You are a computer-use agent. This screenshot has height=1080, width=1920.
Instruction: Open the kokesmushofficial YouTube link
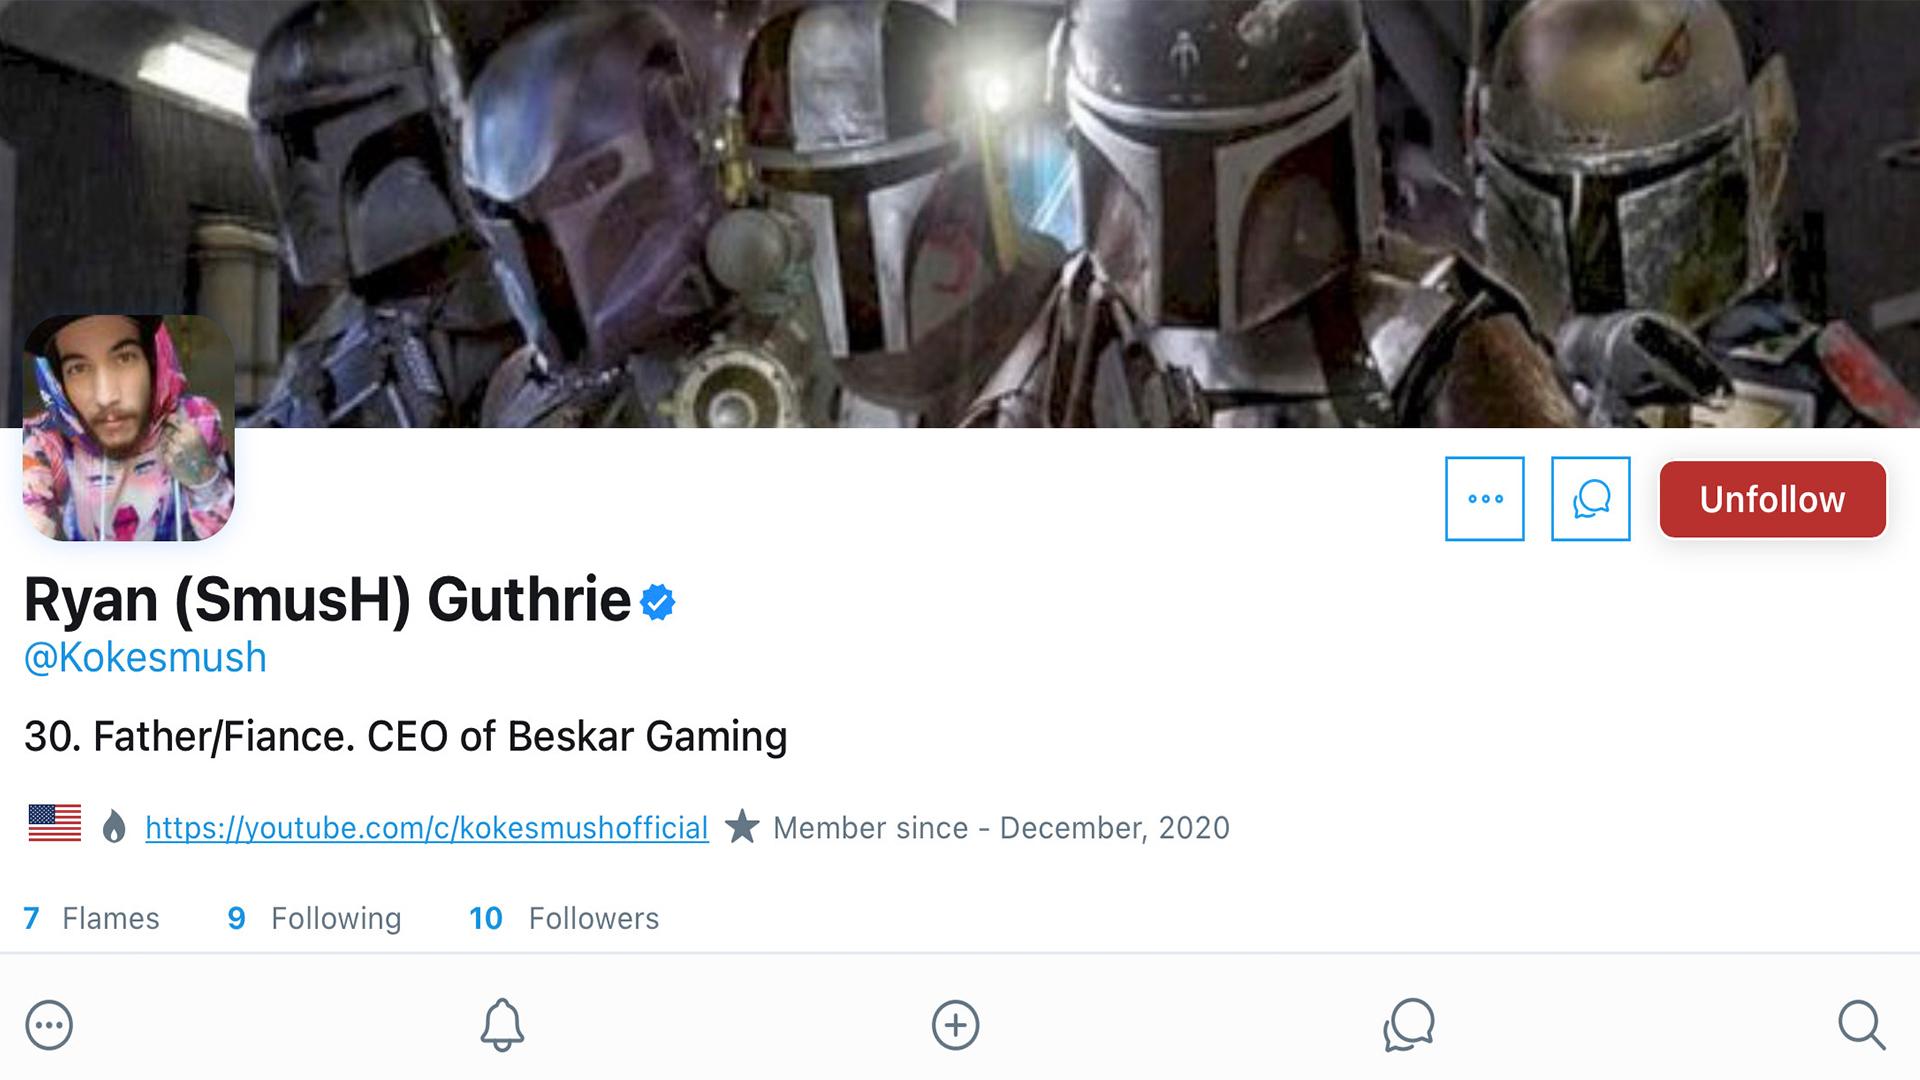coord(427,828)
